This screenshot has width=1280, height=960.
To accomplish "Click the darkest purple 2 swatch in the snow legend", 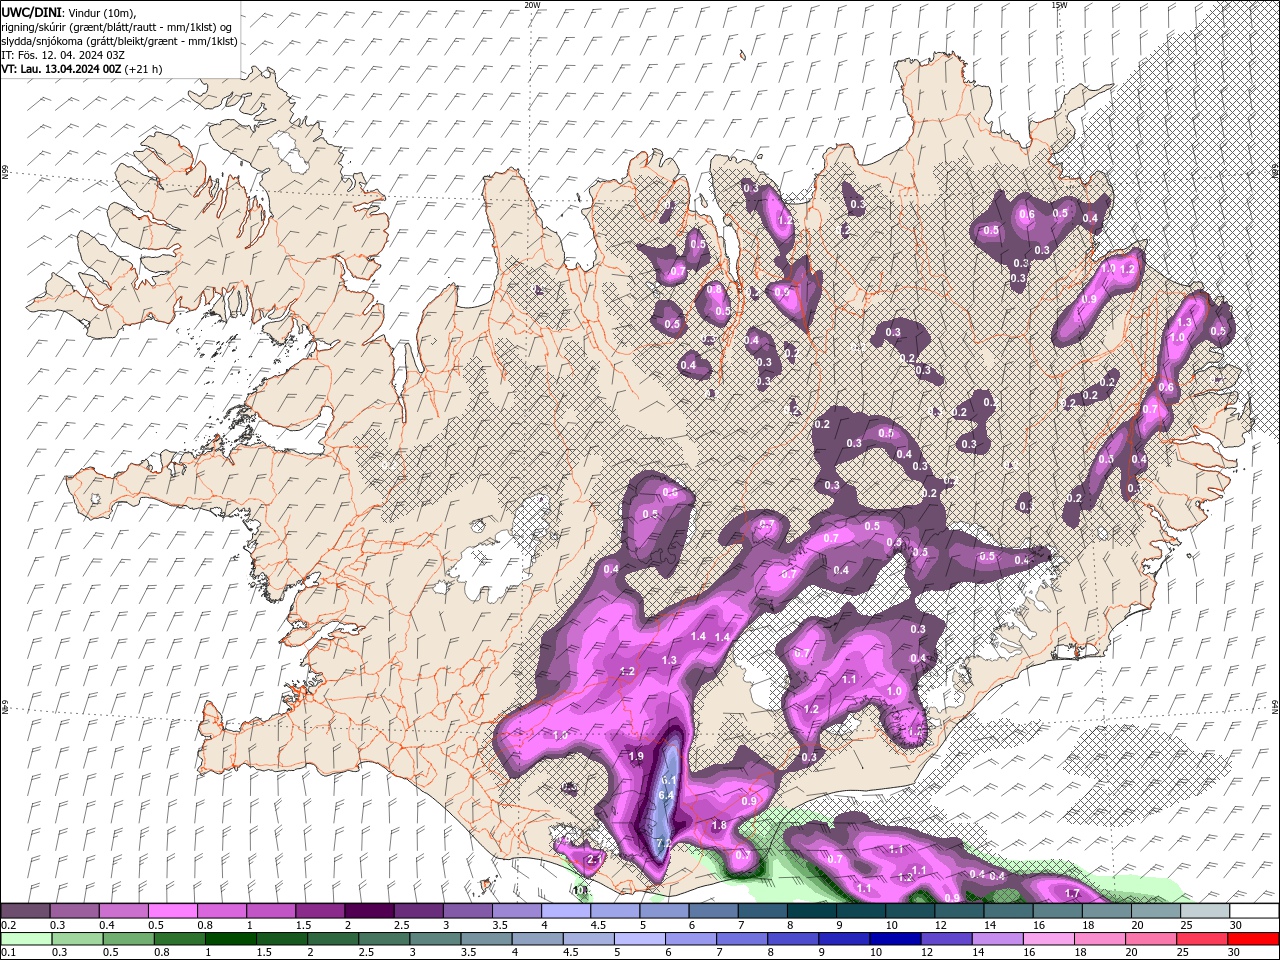I will pos(369,910).
